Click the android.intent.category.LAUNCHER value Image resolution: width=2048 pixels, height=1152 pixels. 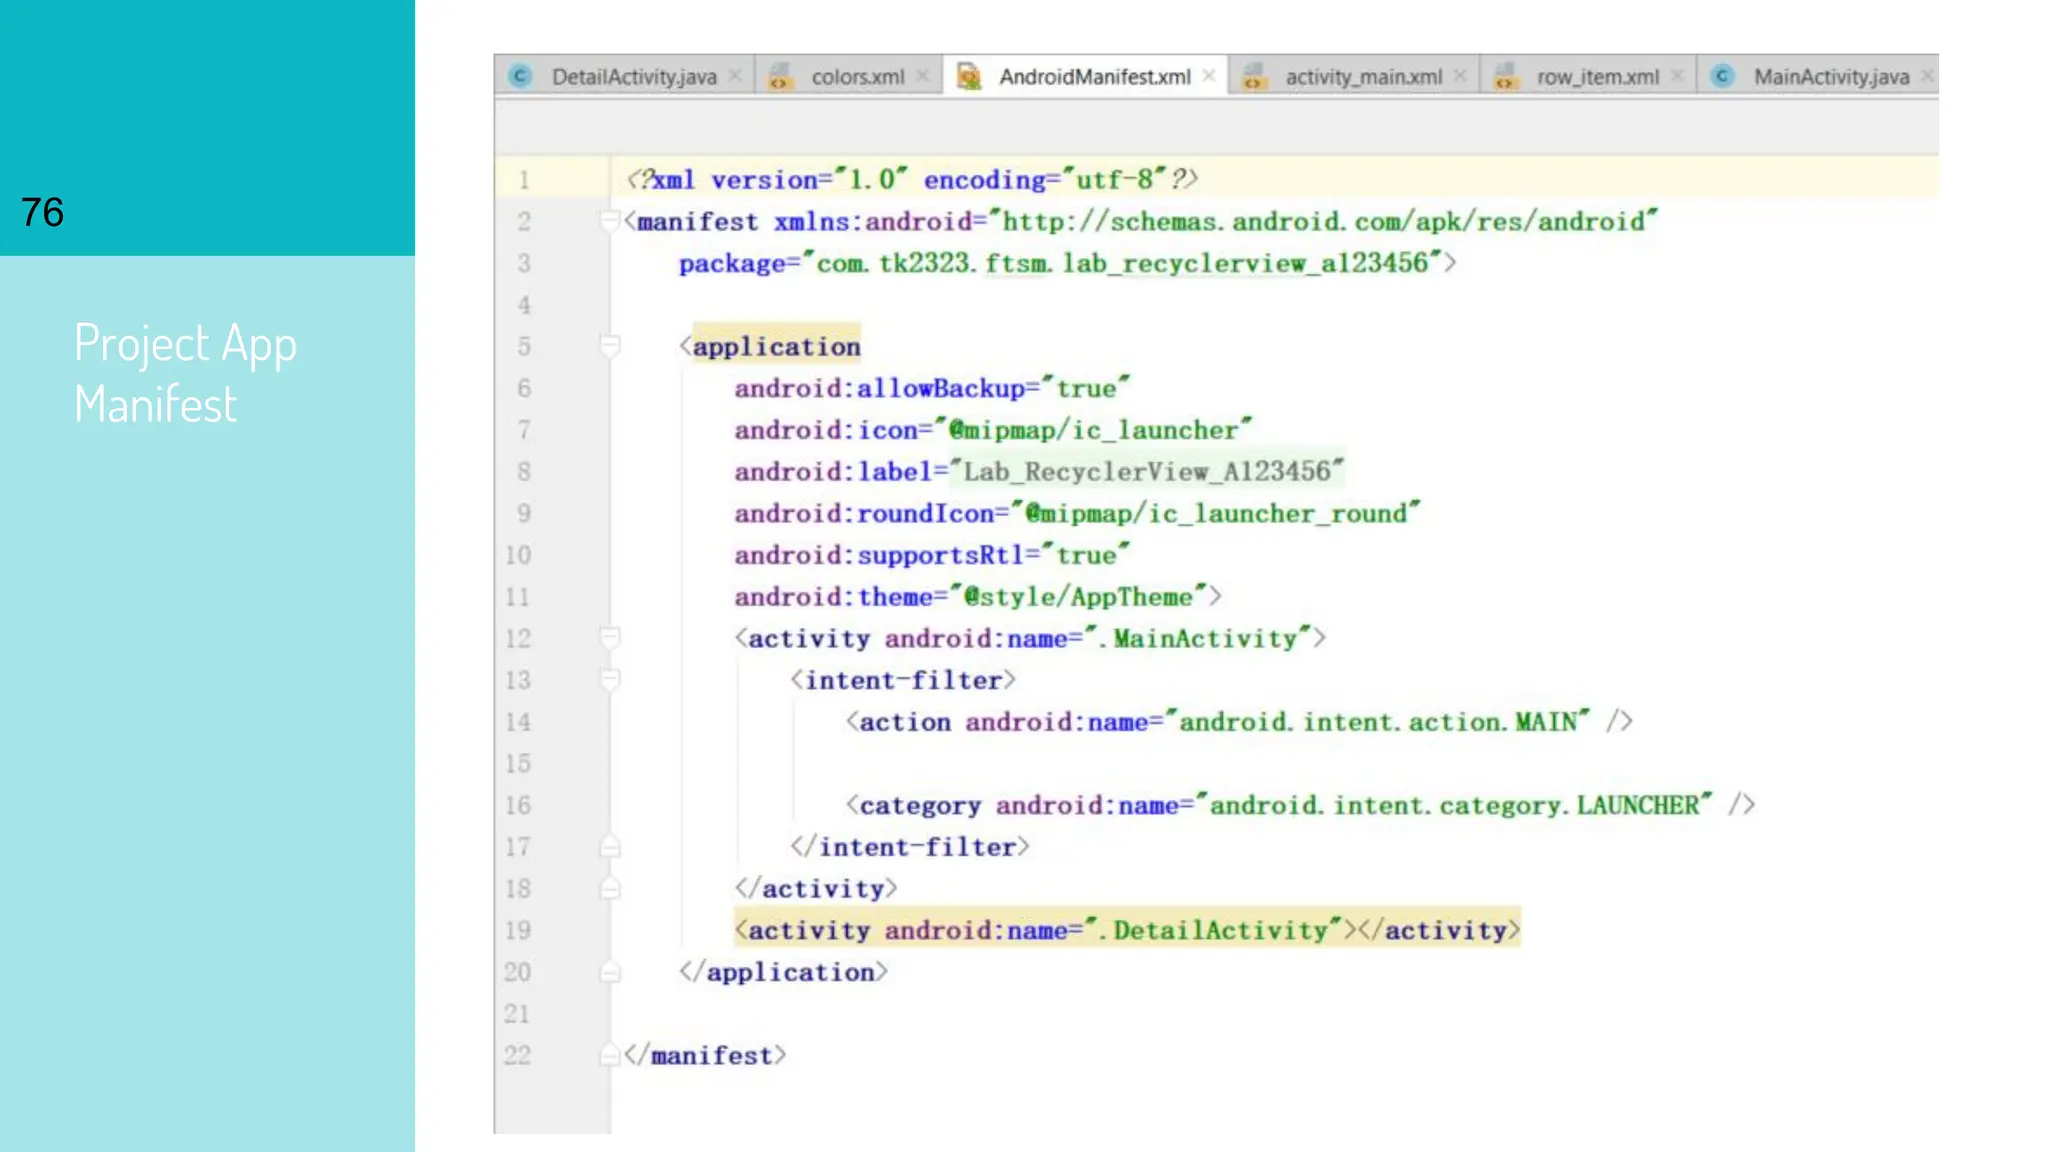(1454, 805)
